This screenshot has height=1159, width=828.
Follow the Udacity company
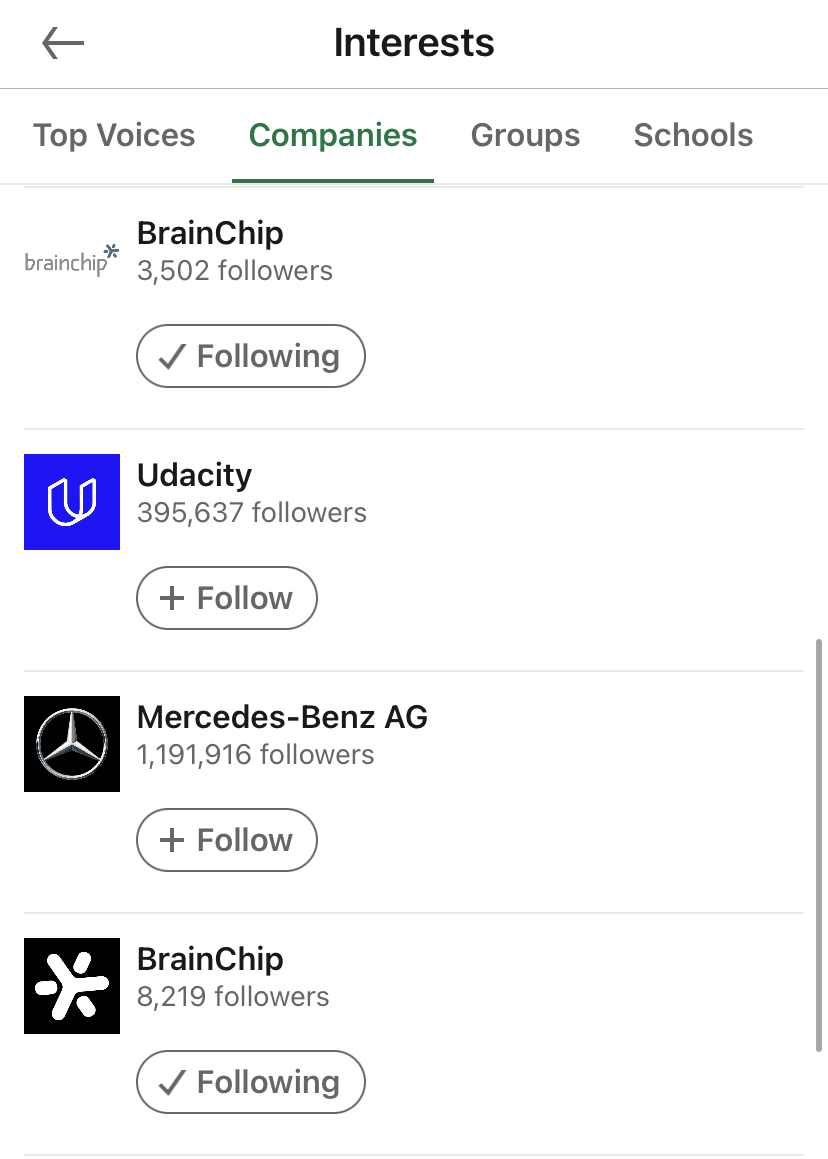pyautogui.click(x=227, y=598)
